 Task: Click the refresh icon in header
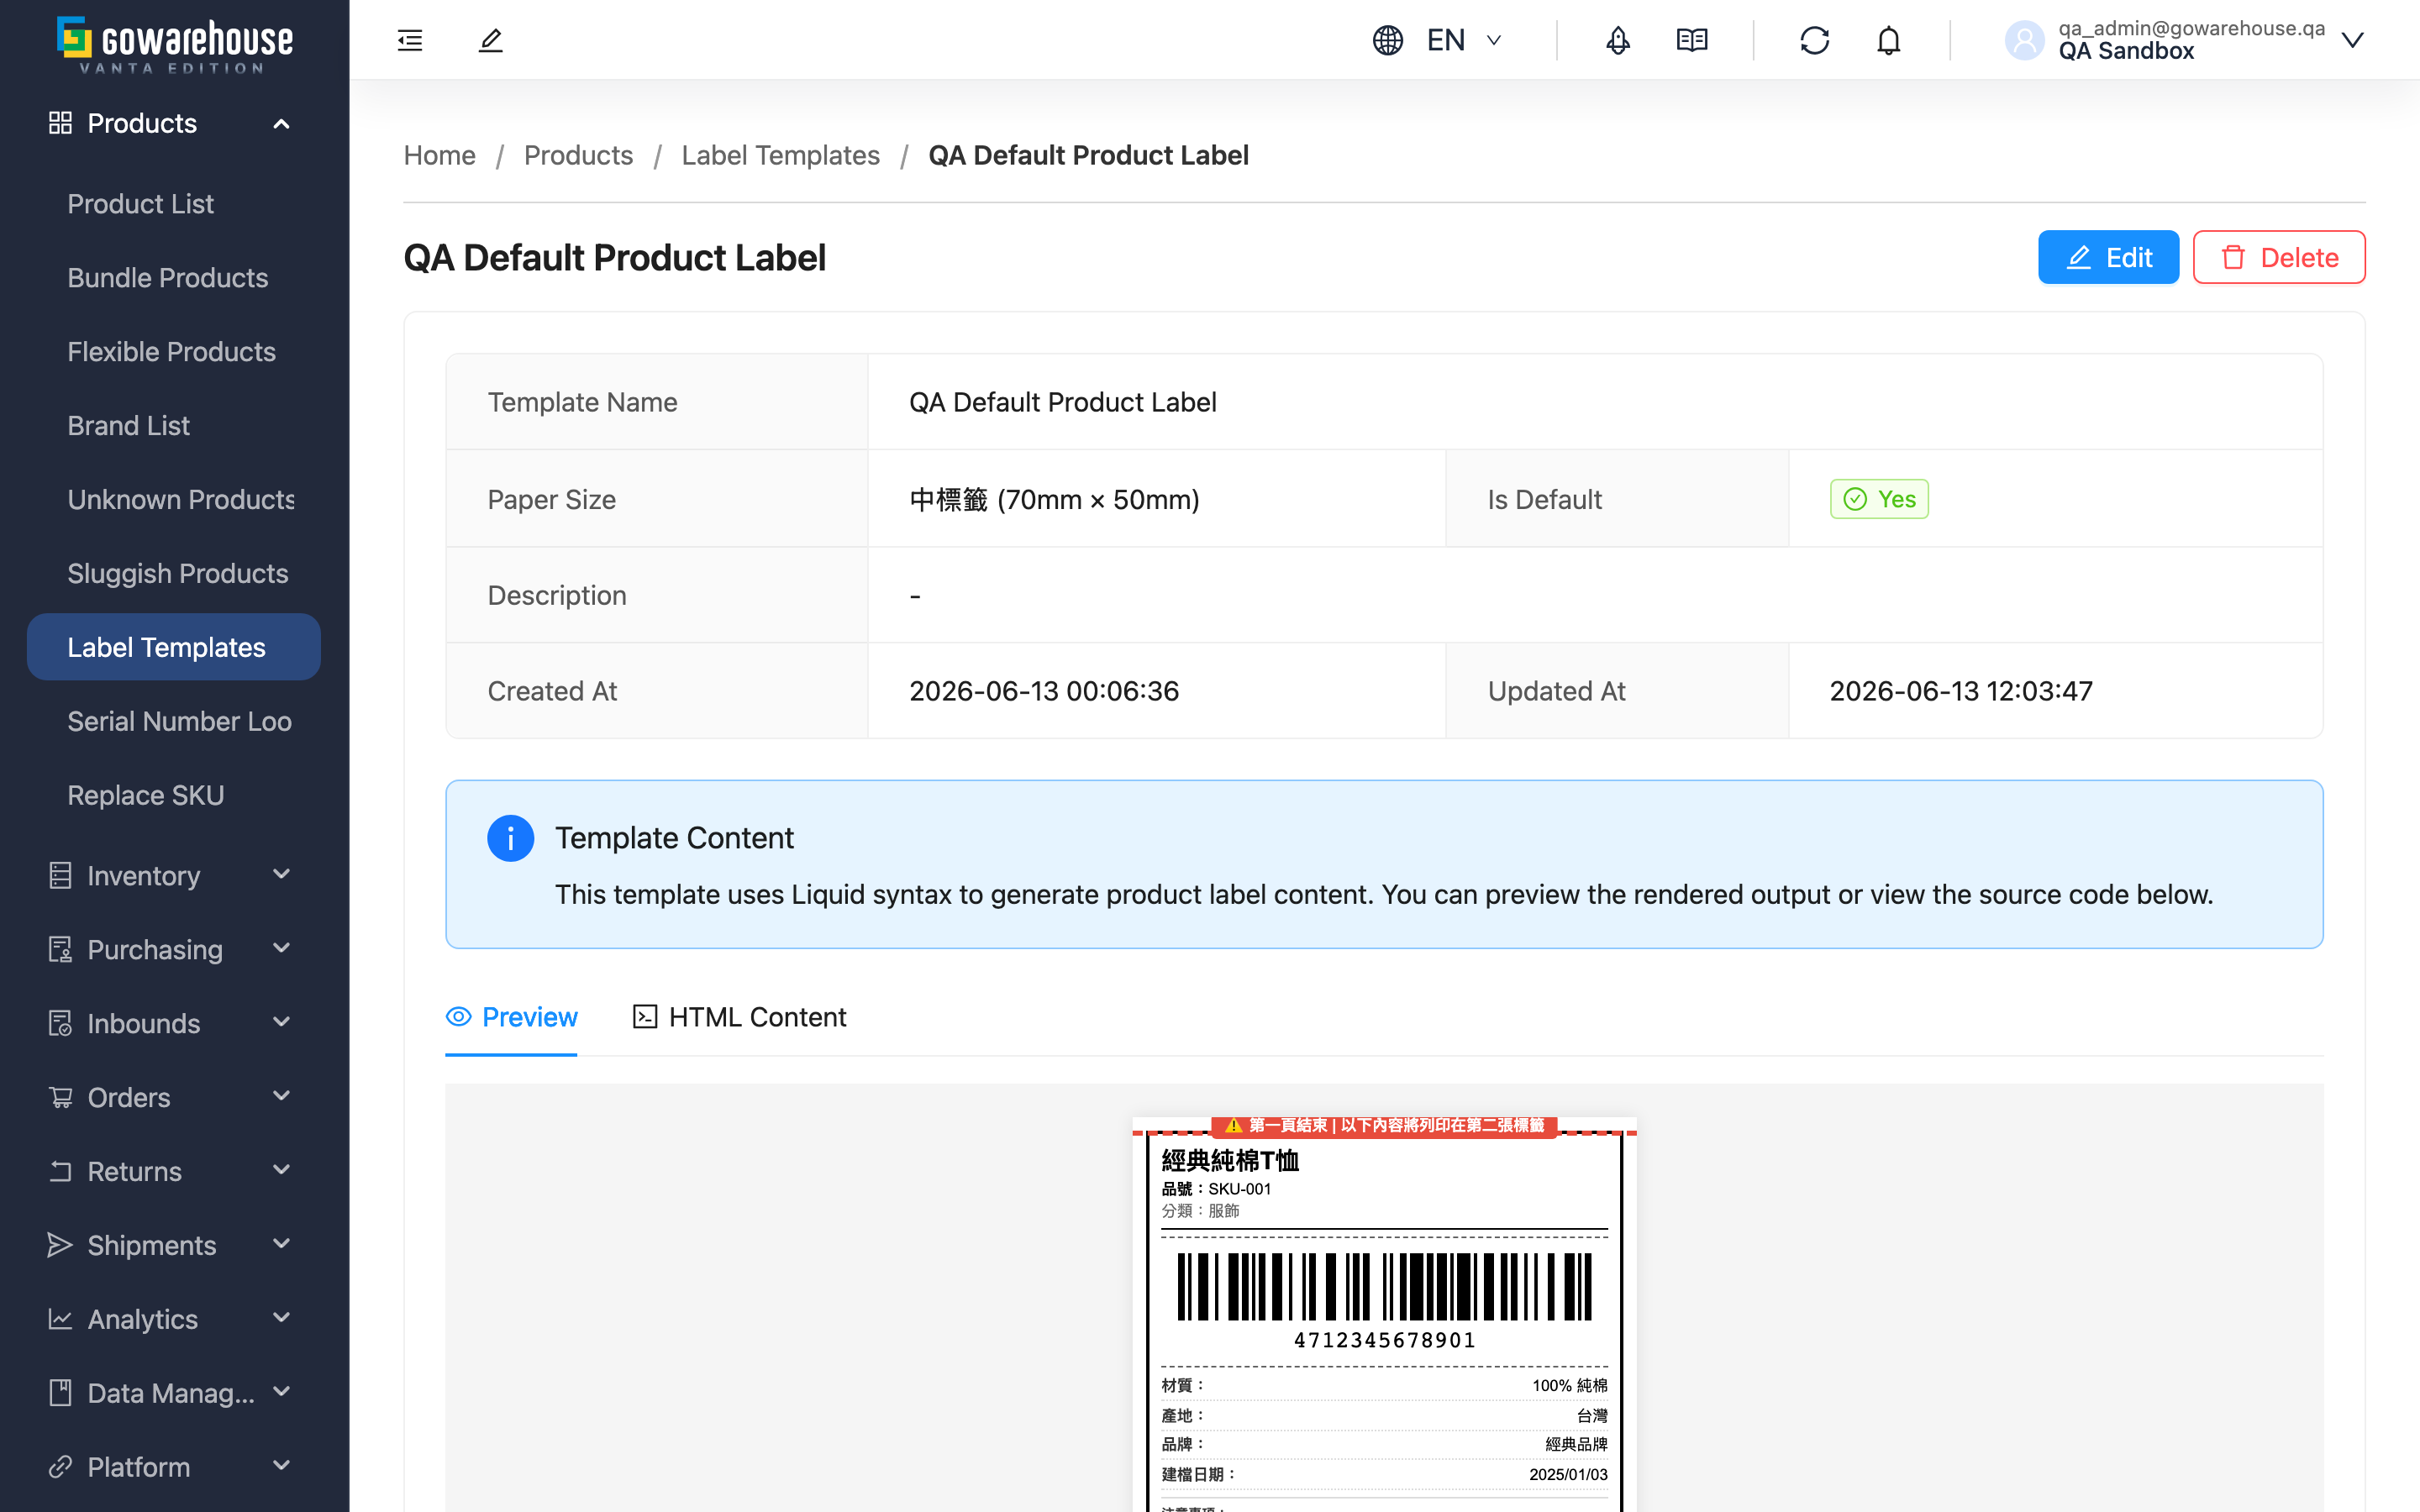pos(1814,40)
